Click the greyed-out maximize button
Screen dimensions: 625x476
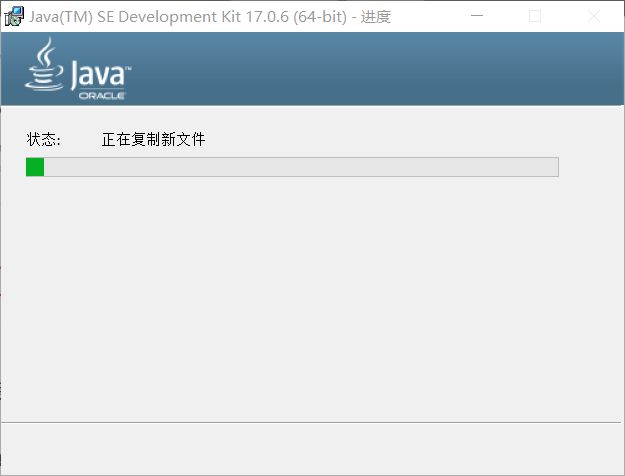pos(535,16)
